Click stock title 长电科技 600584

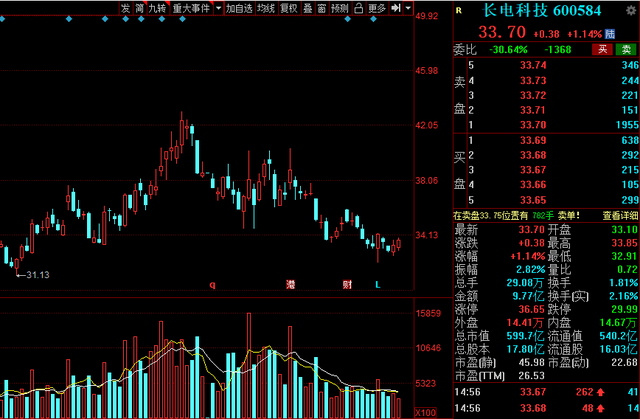[542, 11]
